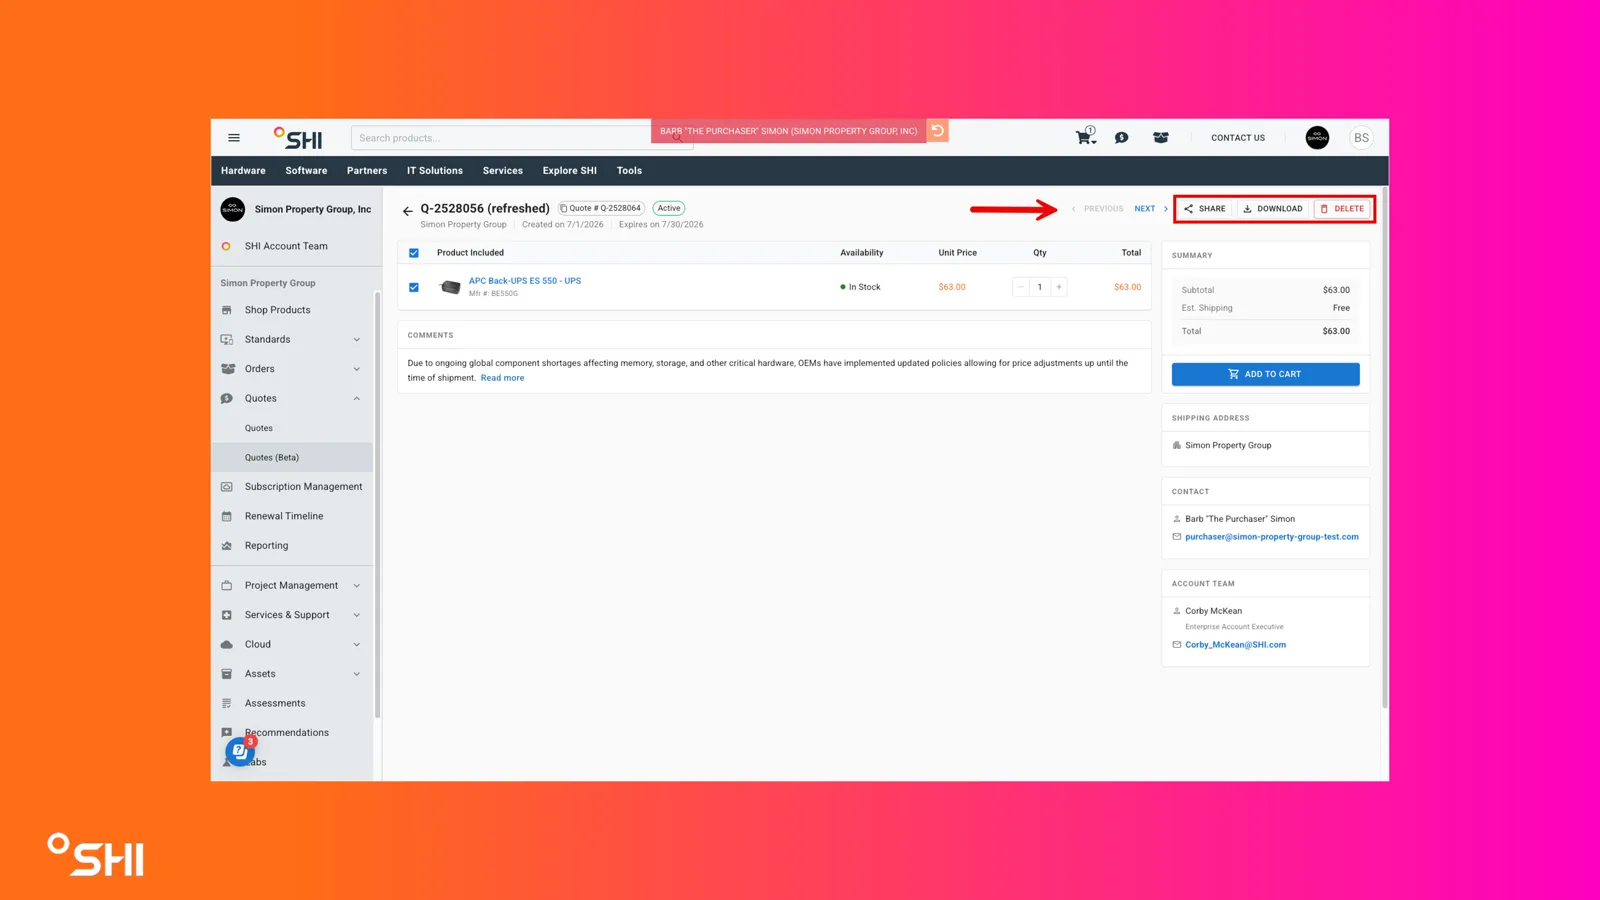The image size is (1600, 900).
Task: Open the APC Back-UPS ES 550 - UPS link
Action: point(525,281)
